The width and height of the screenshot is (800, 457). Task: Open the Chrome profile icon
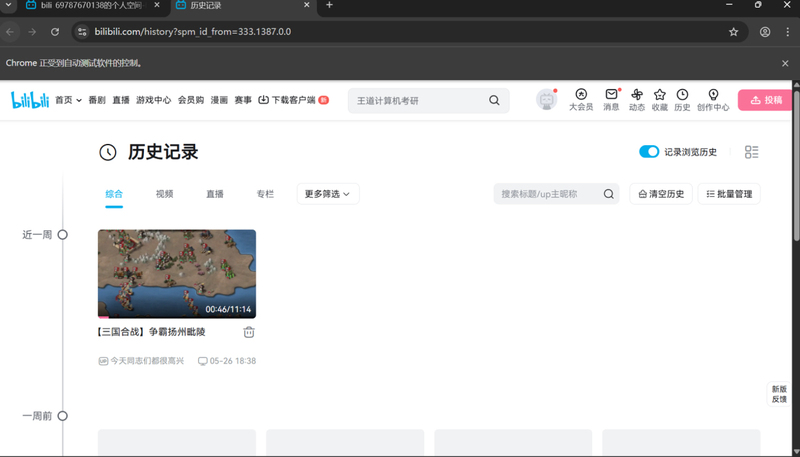[x=765, y=32]
